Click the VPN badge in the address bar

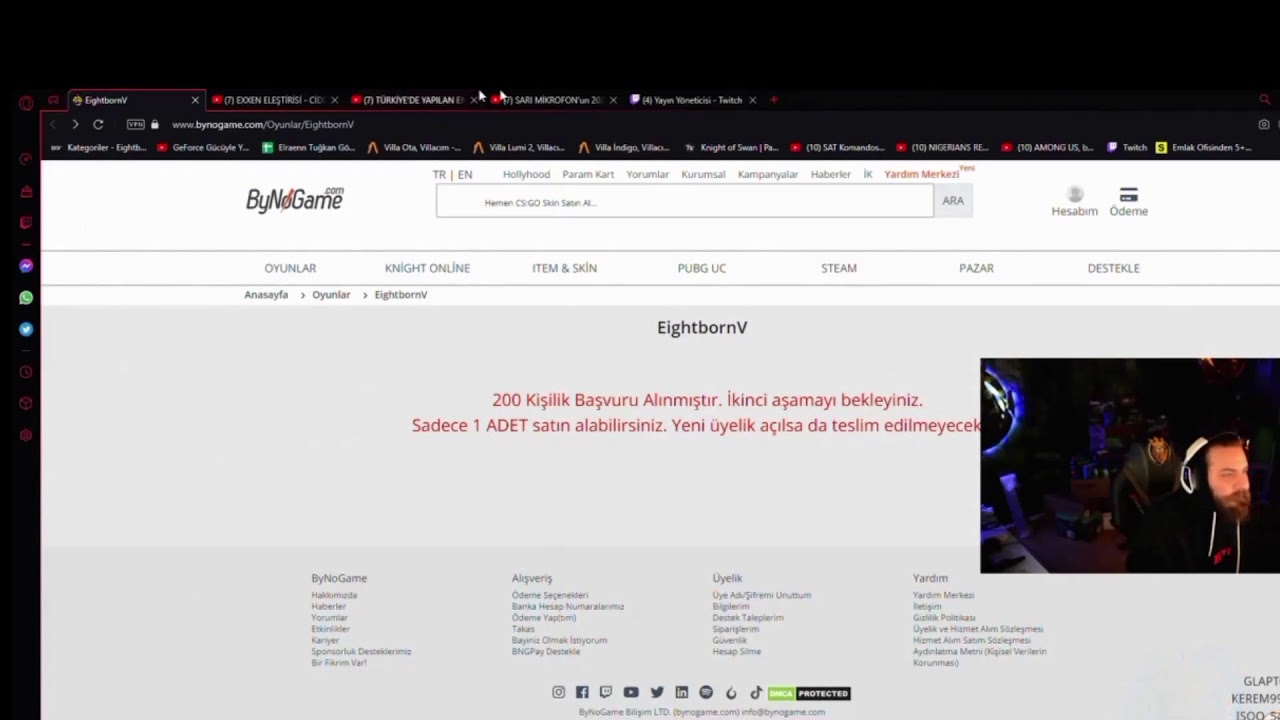tap(136, 124)
